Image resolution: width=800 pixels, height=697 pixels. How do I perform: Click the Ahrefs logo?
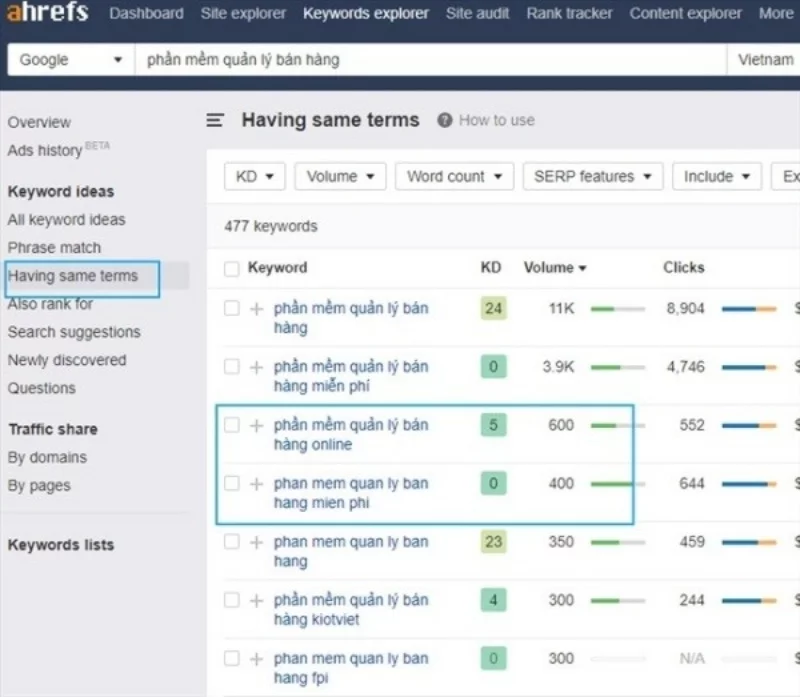point(48,13)
